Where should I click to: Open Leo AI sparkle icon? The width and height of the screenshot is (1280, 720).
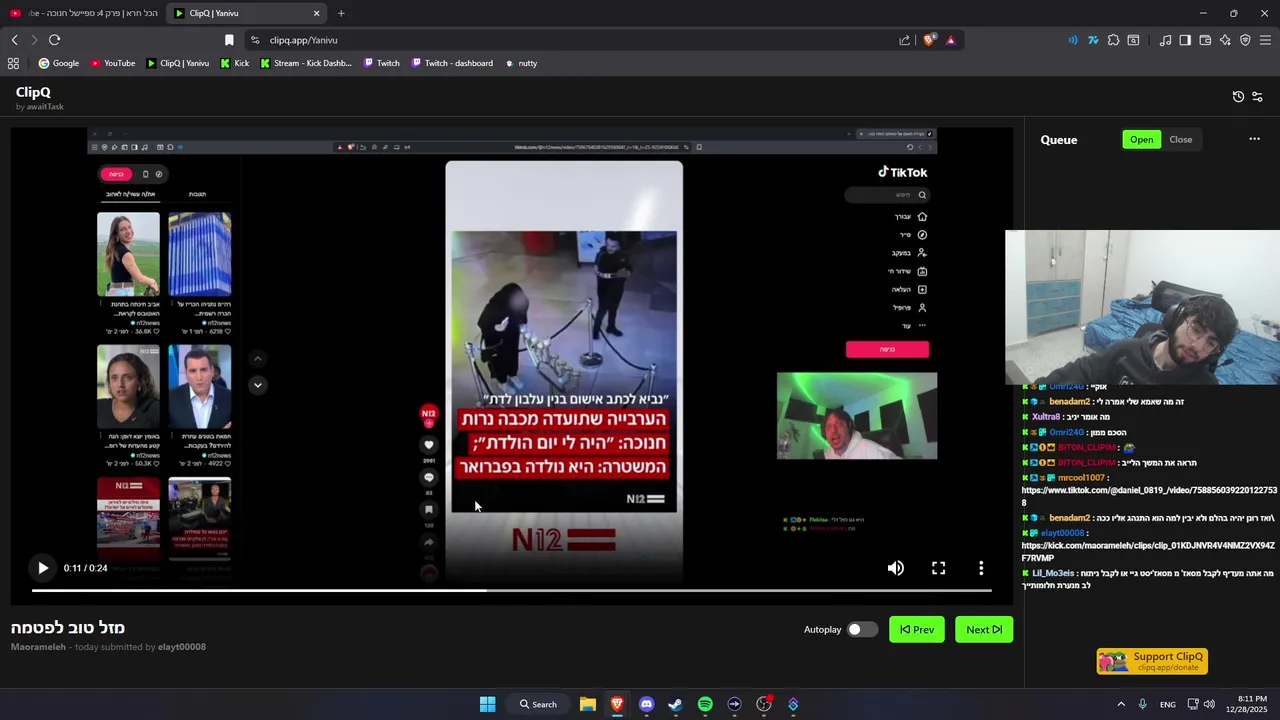point(1225,40)
